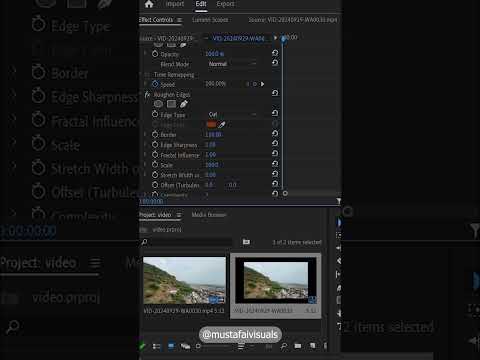Open the Media Browser tab
The image size is (480, 360).
[x=209, y=215]
